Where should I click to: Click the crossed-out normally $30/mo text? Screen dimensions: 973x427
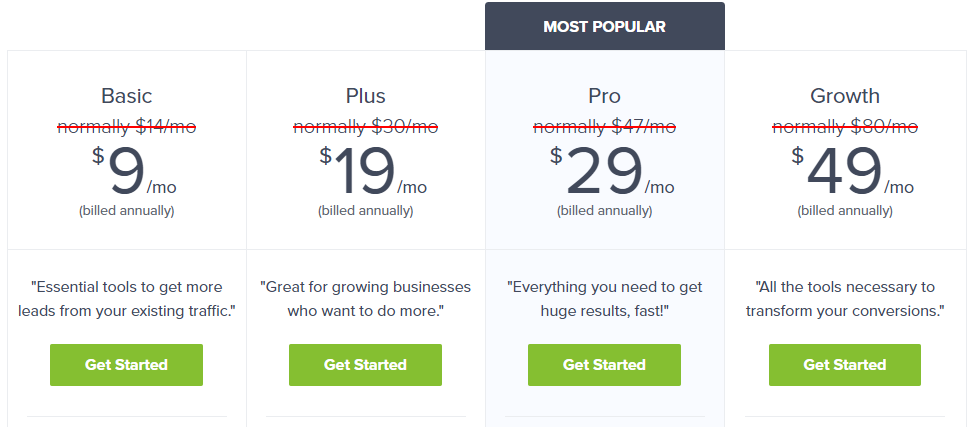point(365,127)
